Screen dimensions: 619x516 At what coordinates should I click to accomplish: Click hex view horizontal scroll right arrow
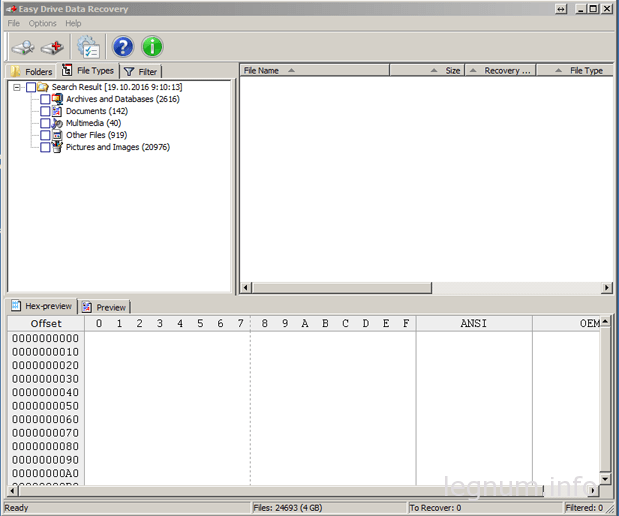pyautogui.click(x=592, y=491)
